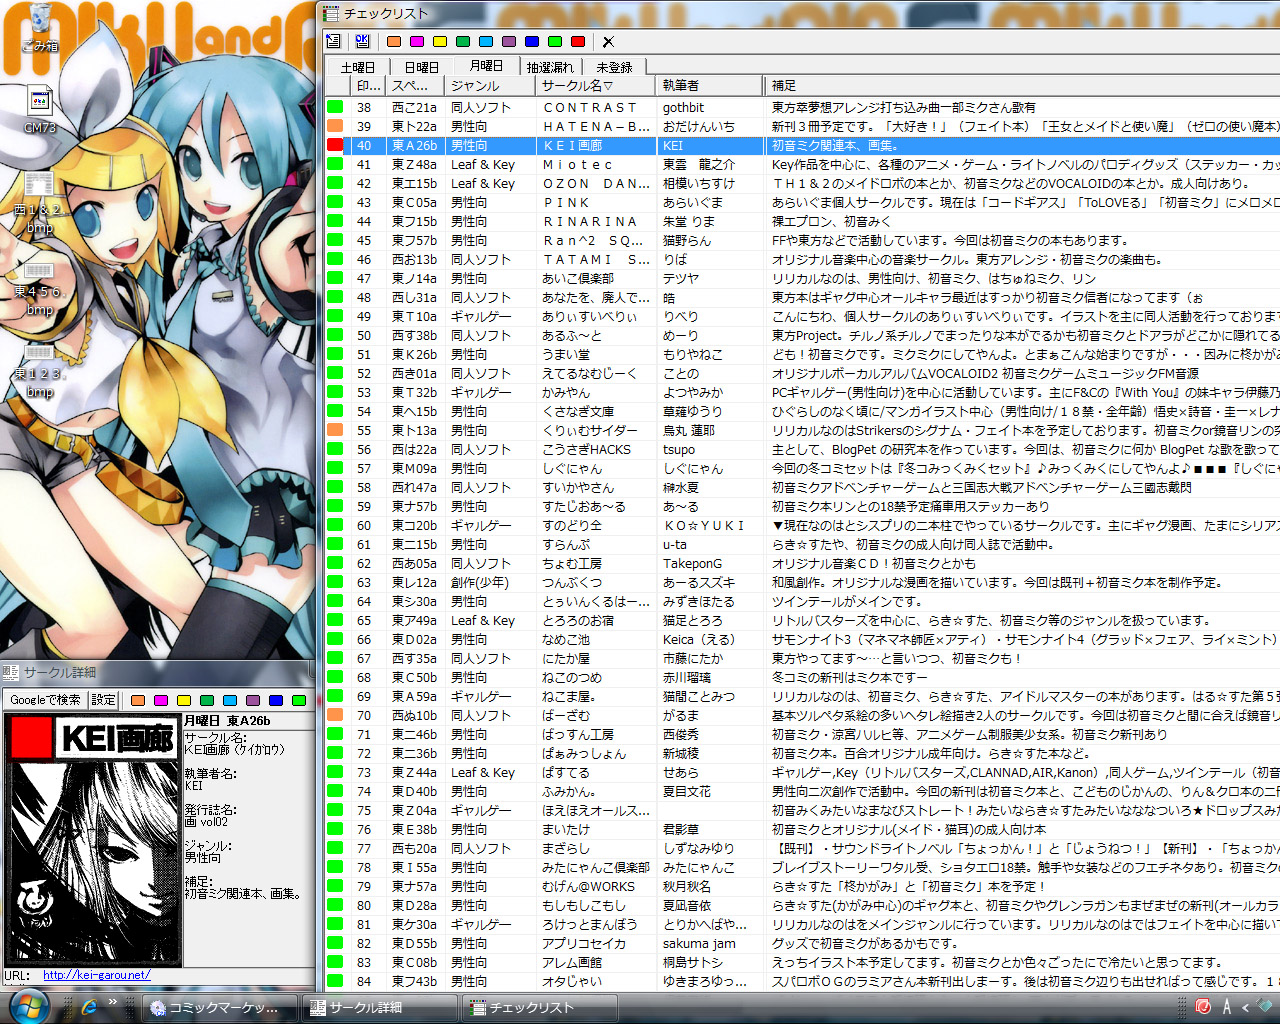Sort by the スペ... column header
Viewport: 1280px width, 1024px height.
[416, 86]
